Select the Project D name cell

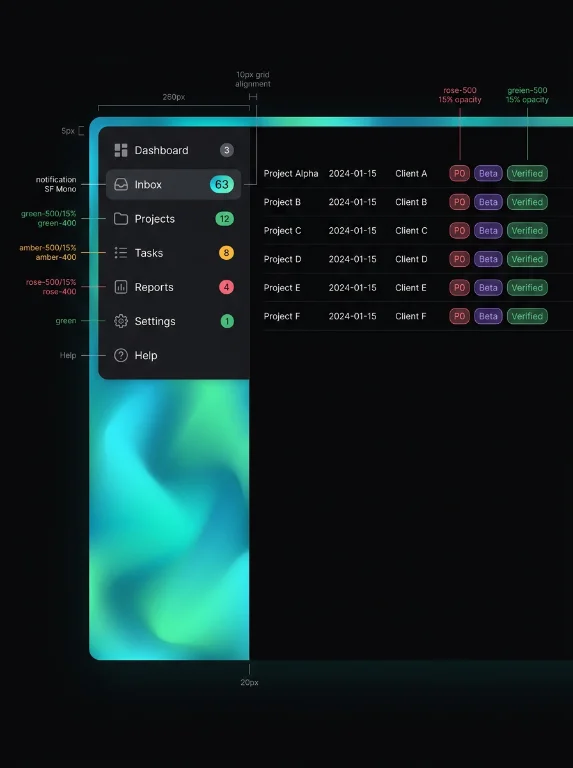coord(283,259)
